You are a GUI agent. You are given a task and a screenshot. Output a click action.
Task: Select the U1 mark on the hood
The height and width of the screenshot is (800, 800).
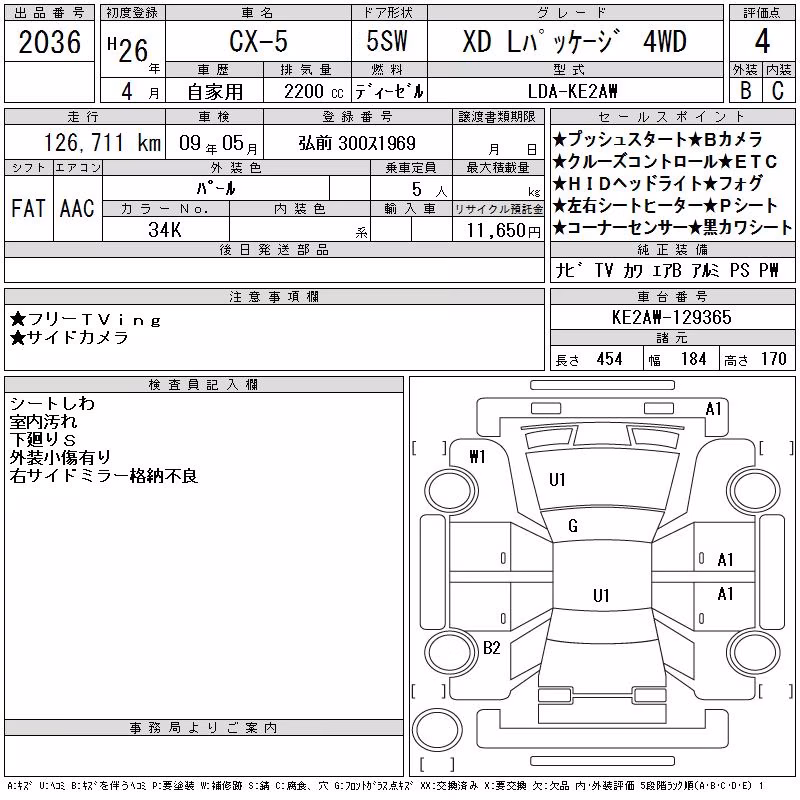click(x=557, y=480)
